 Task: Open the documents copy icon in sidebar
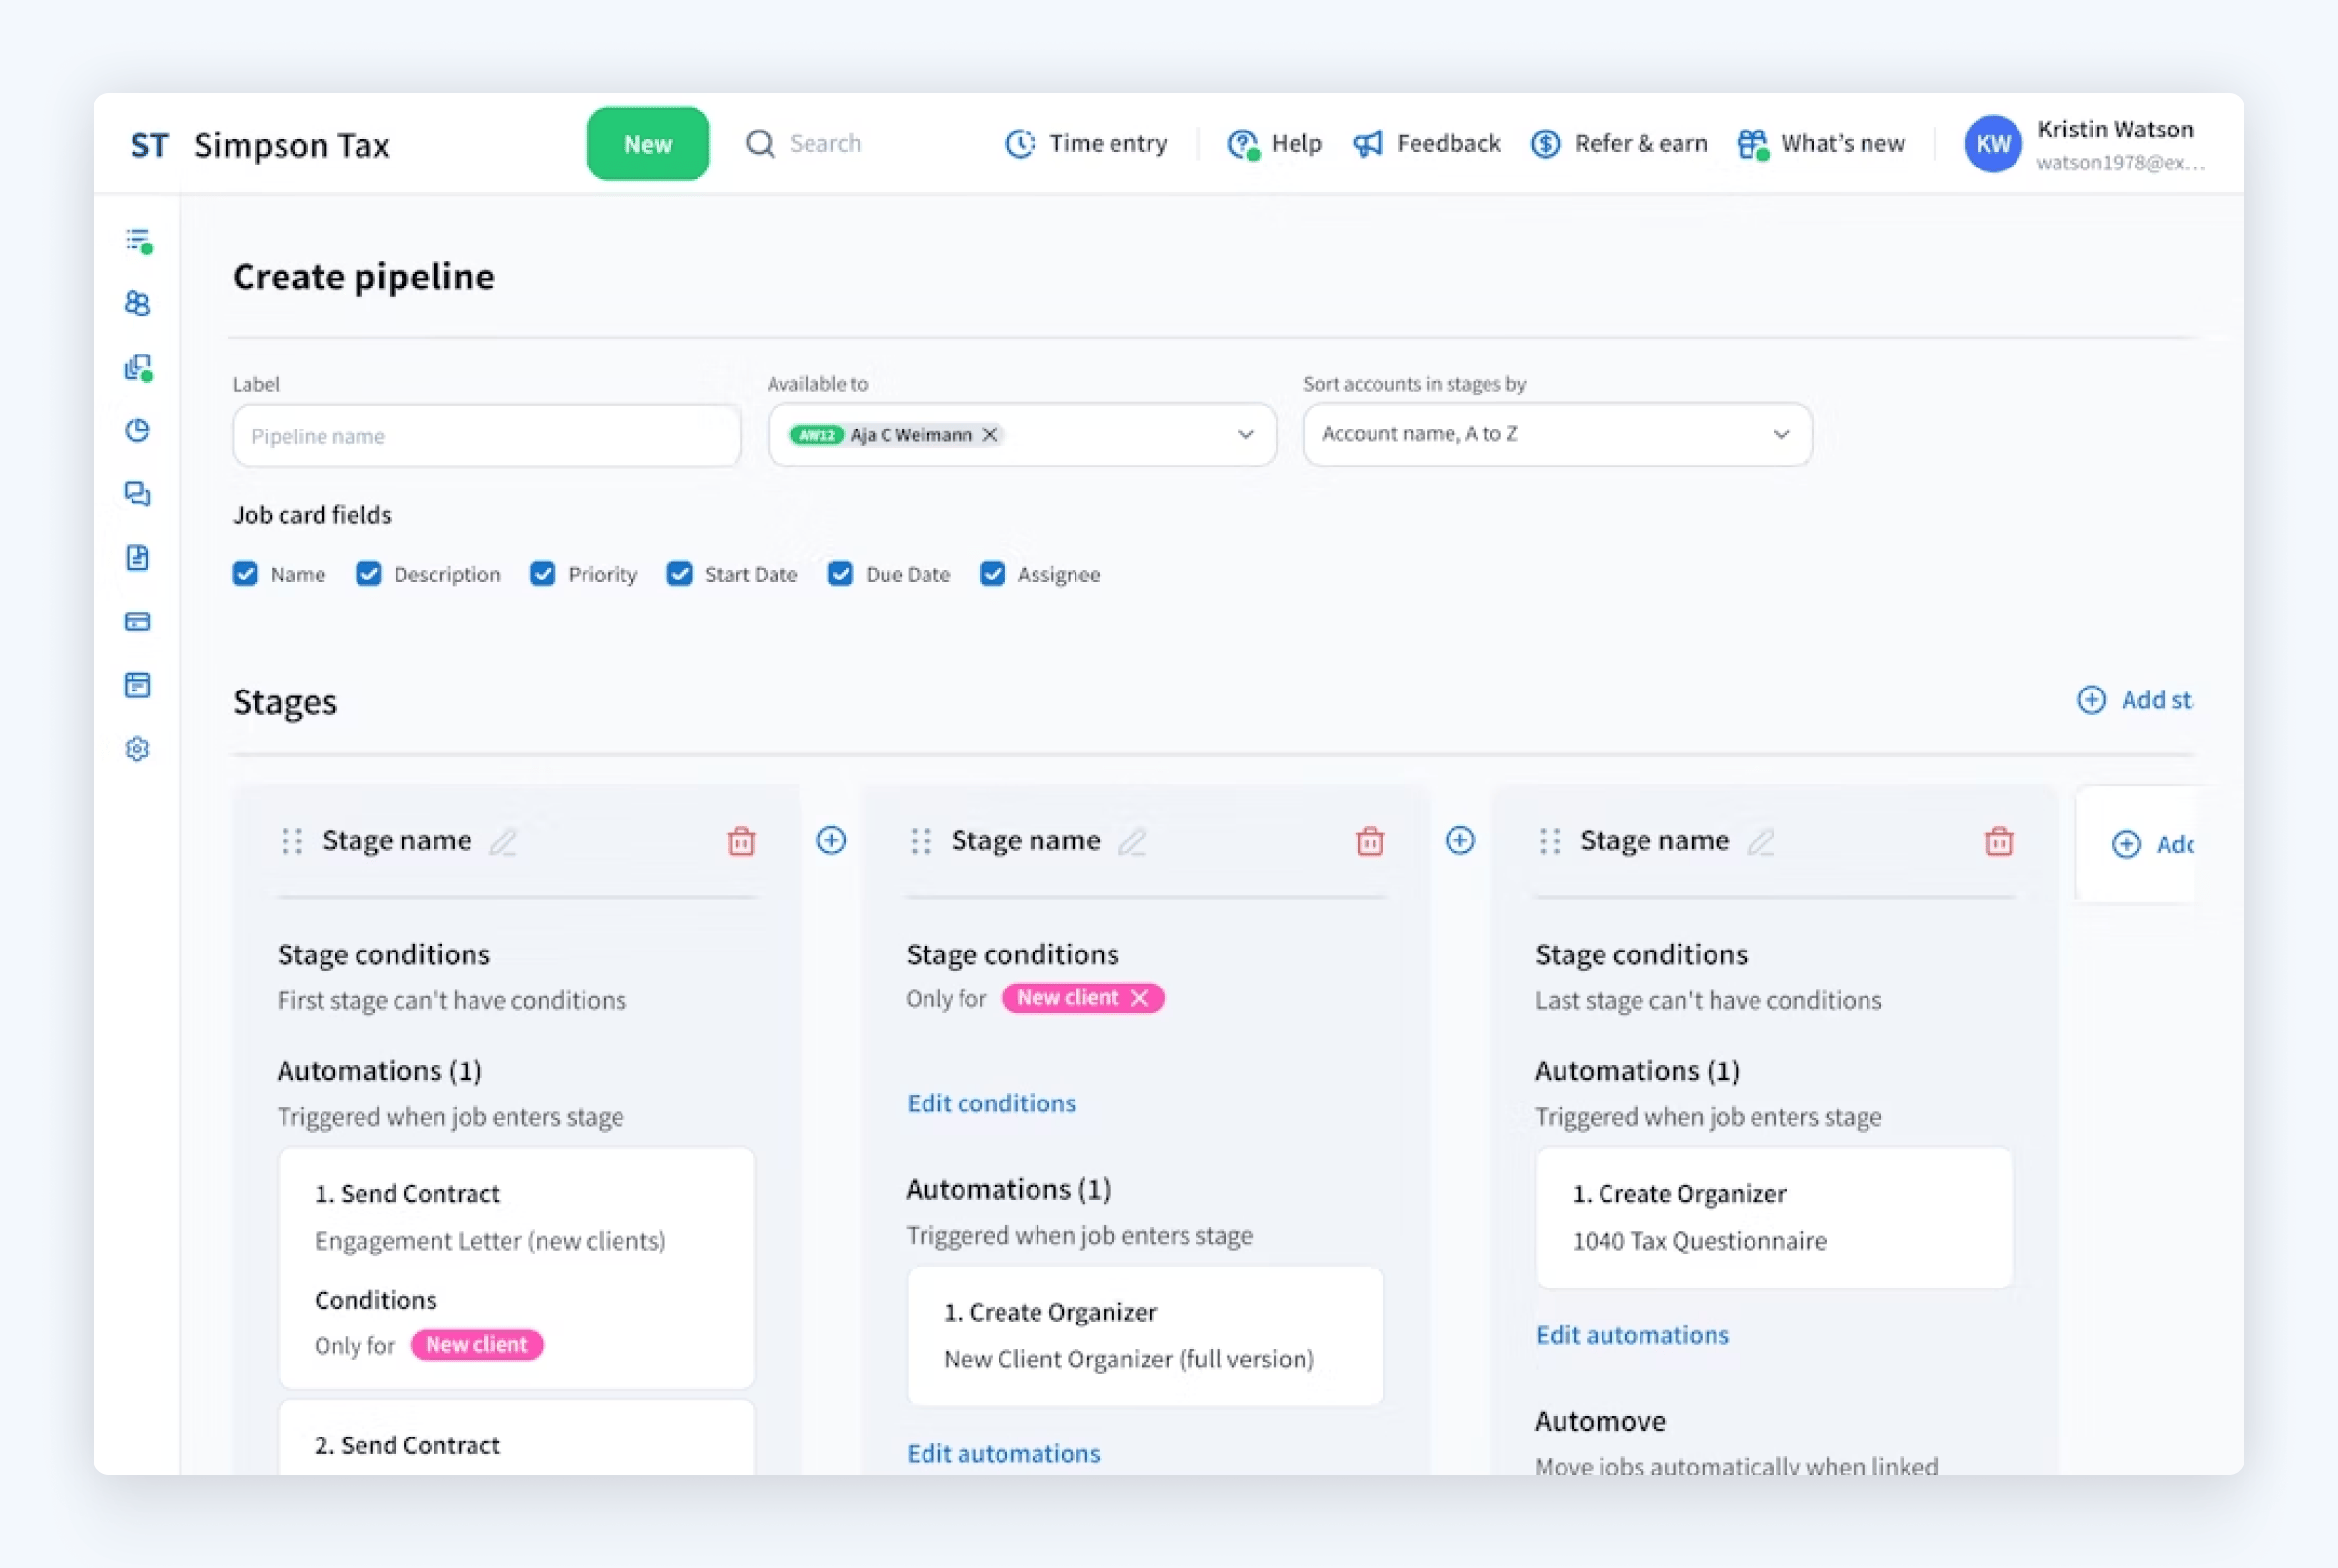[x=138, y=367]
